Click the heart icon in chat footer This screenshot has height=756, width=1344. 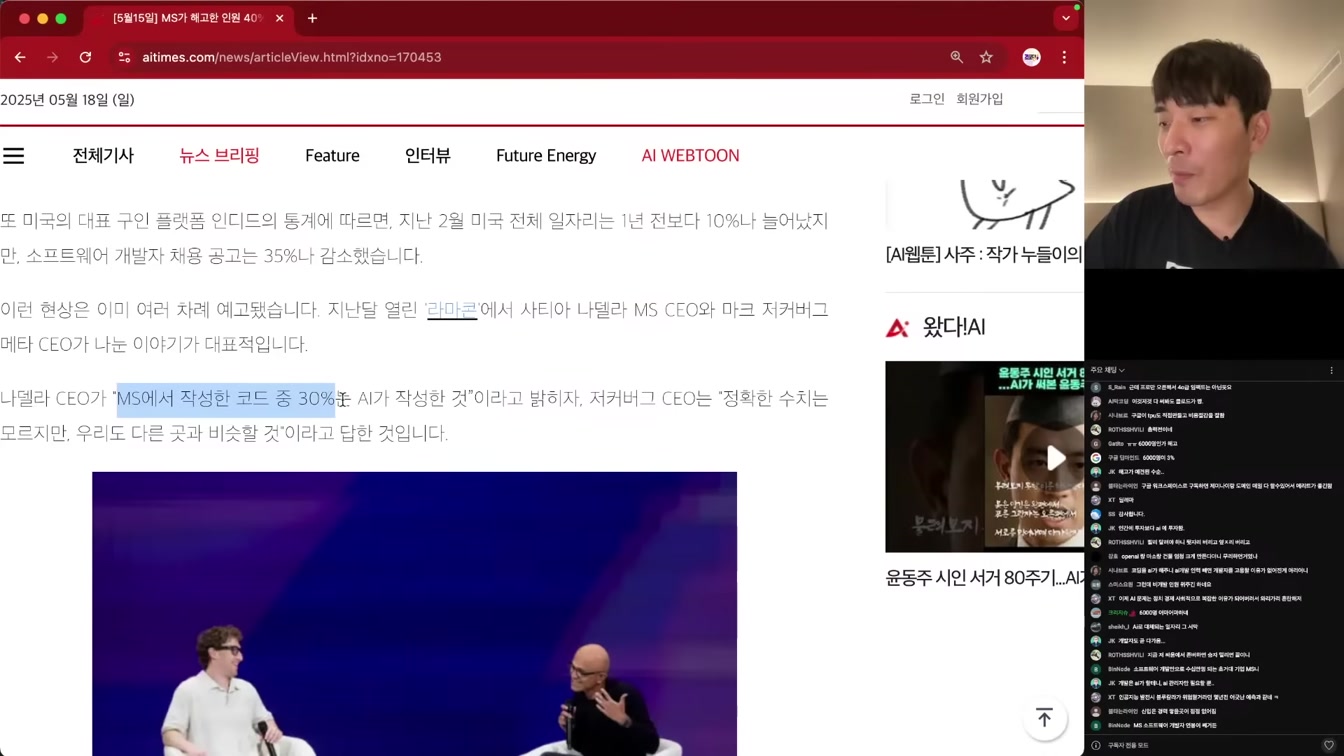click(1328, 745)
